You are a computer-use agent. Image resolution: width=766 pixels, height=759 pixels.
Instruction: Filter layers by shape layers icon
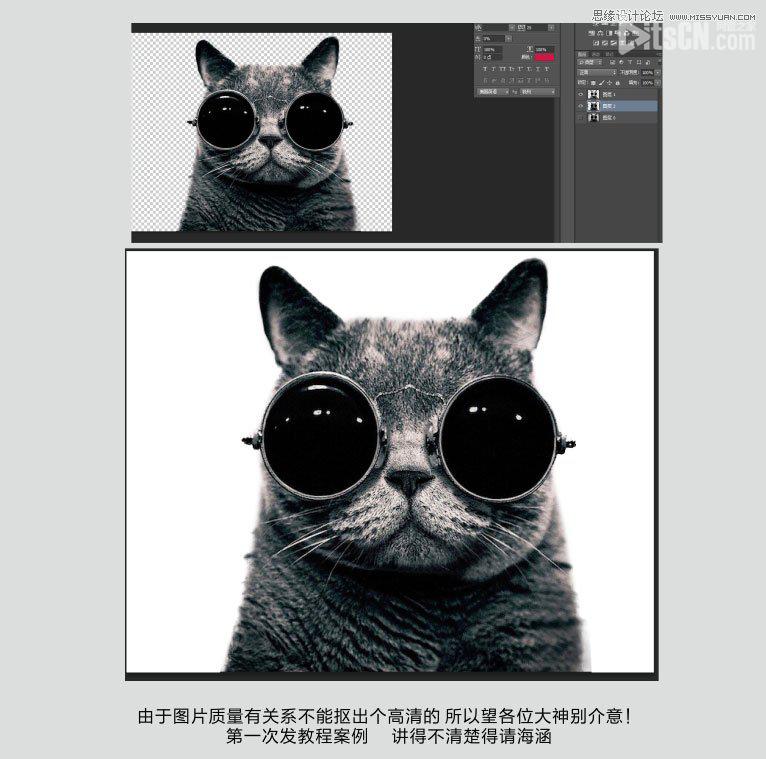638,63
